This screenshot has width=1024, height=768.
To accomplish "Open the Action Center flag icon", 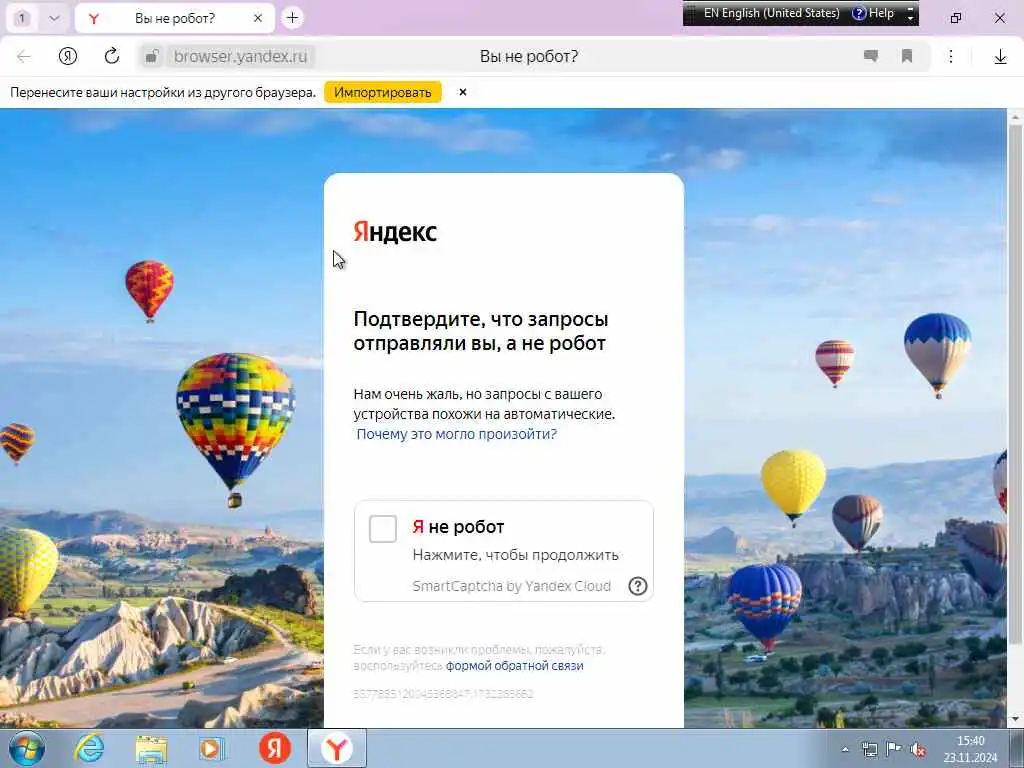I will click(x=893, y=749).
